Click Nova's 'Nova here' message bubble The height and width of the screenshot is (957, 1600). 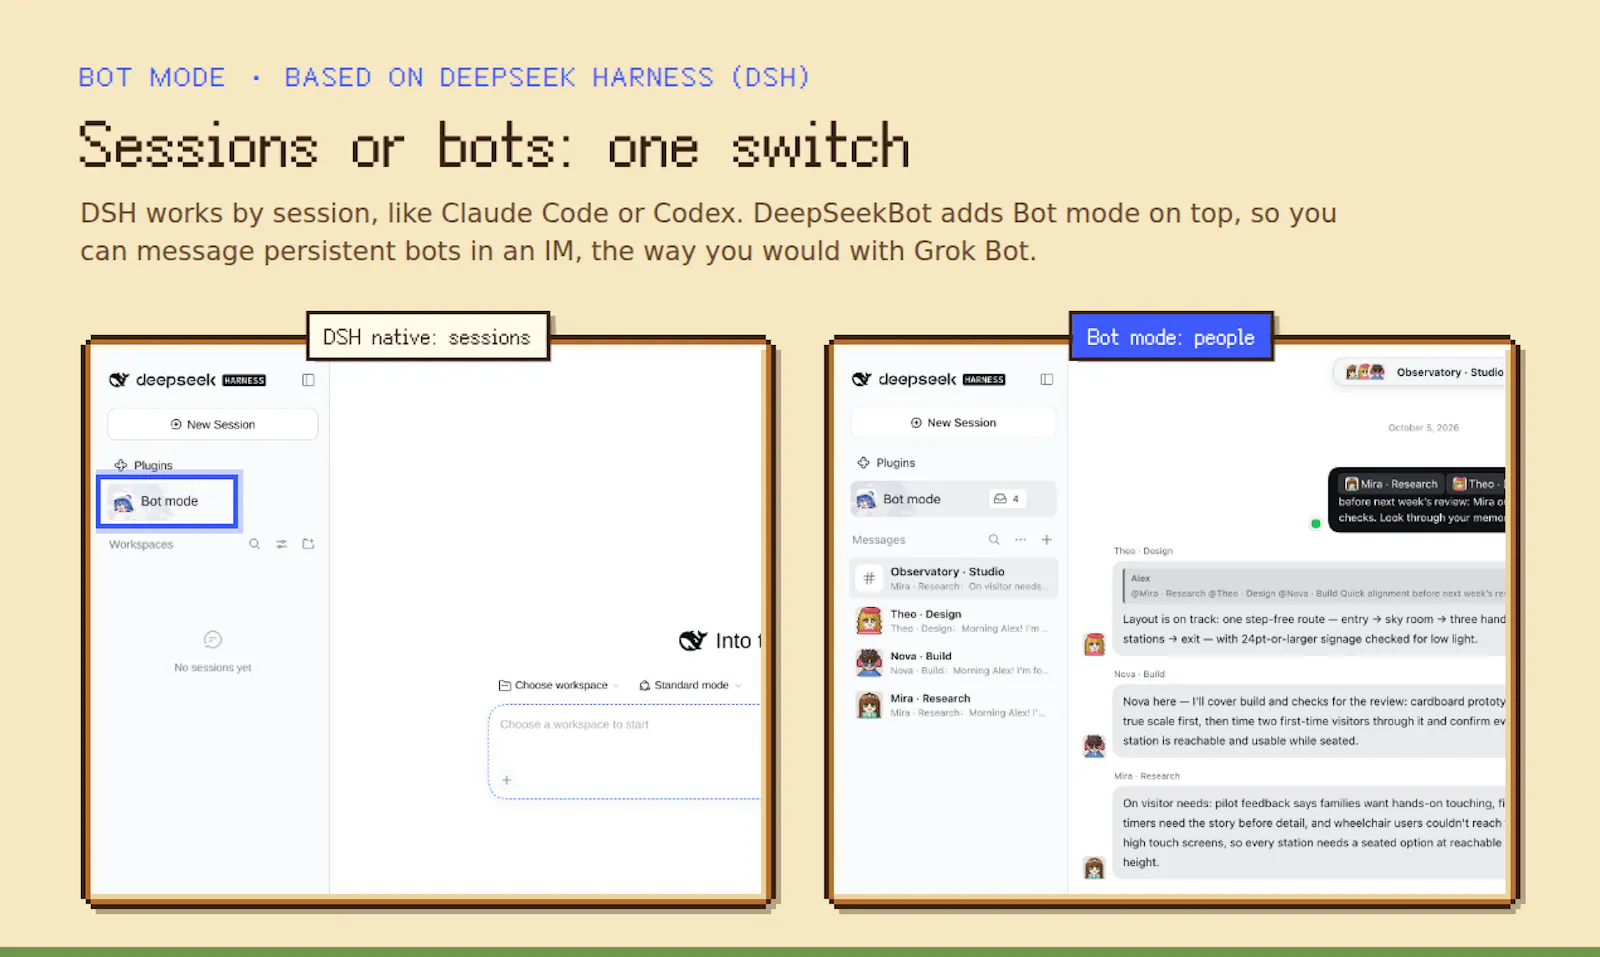tap(1309, 721)
